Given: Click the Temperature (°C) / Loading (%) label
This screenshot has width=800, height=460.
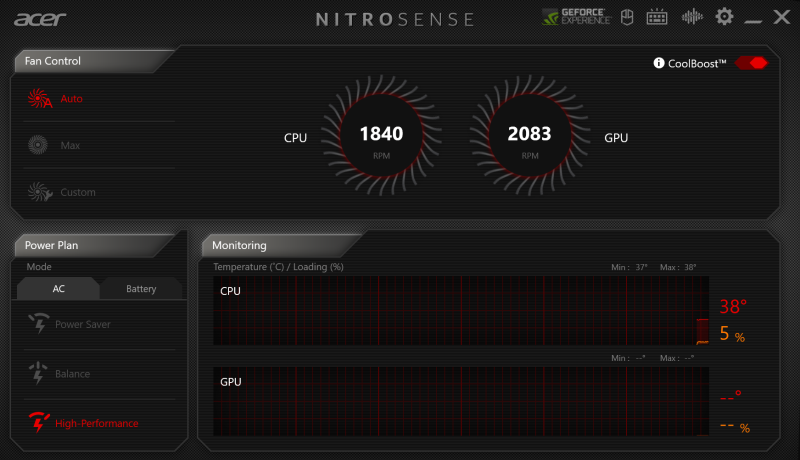Looking at the screenshot, I should [278, 267].
